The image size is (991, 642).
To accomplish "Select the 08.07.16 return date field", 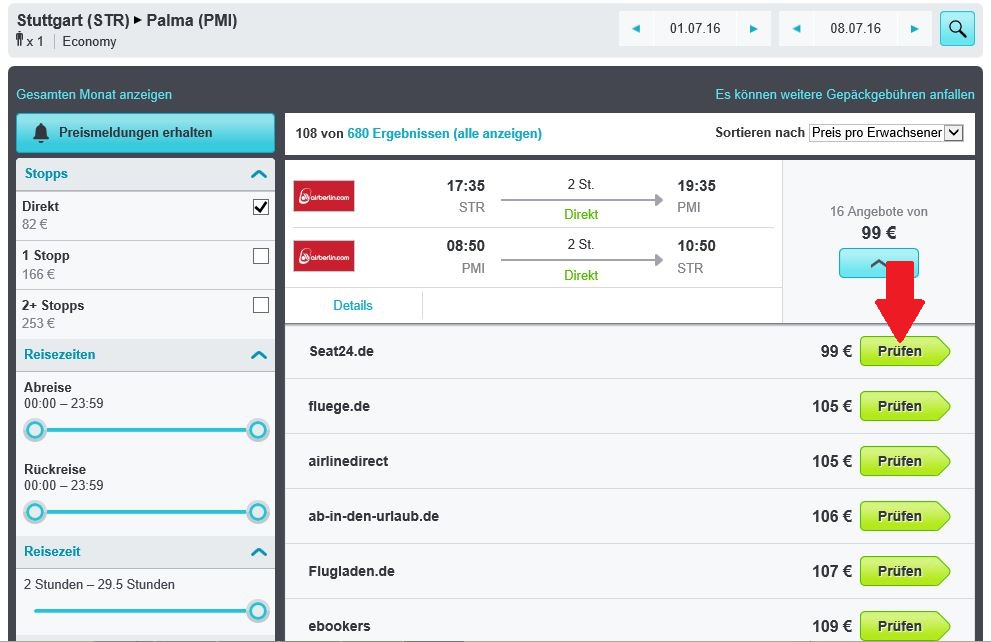I will [855, 28].
